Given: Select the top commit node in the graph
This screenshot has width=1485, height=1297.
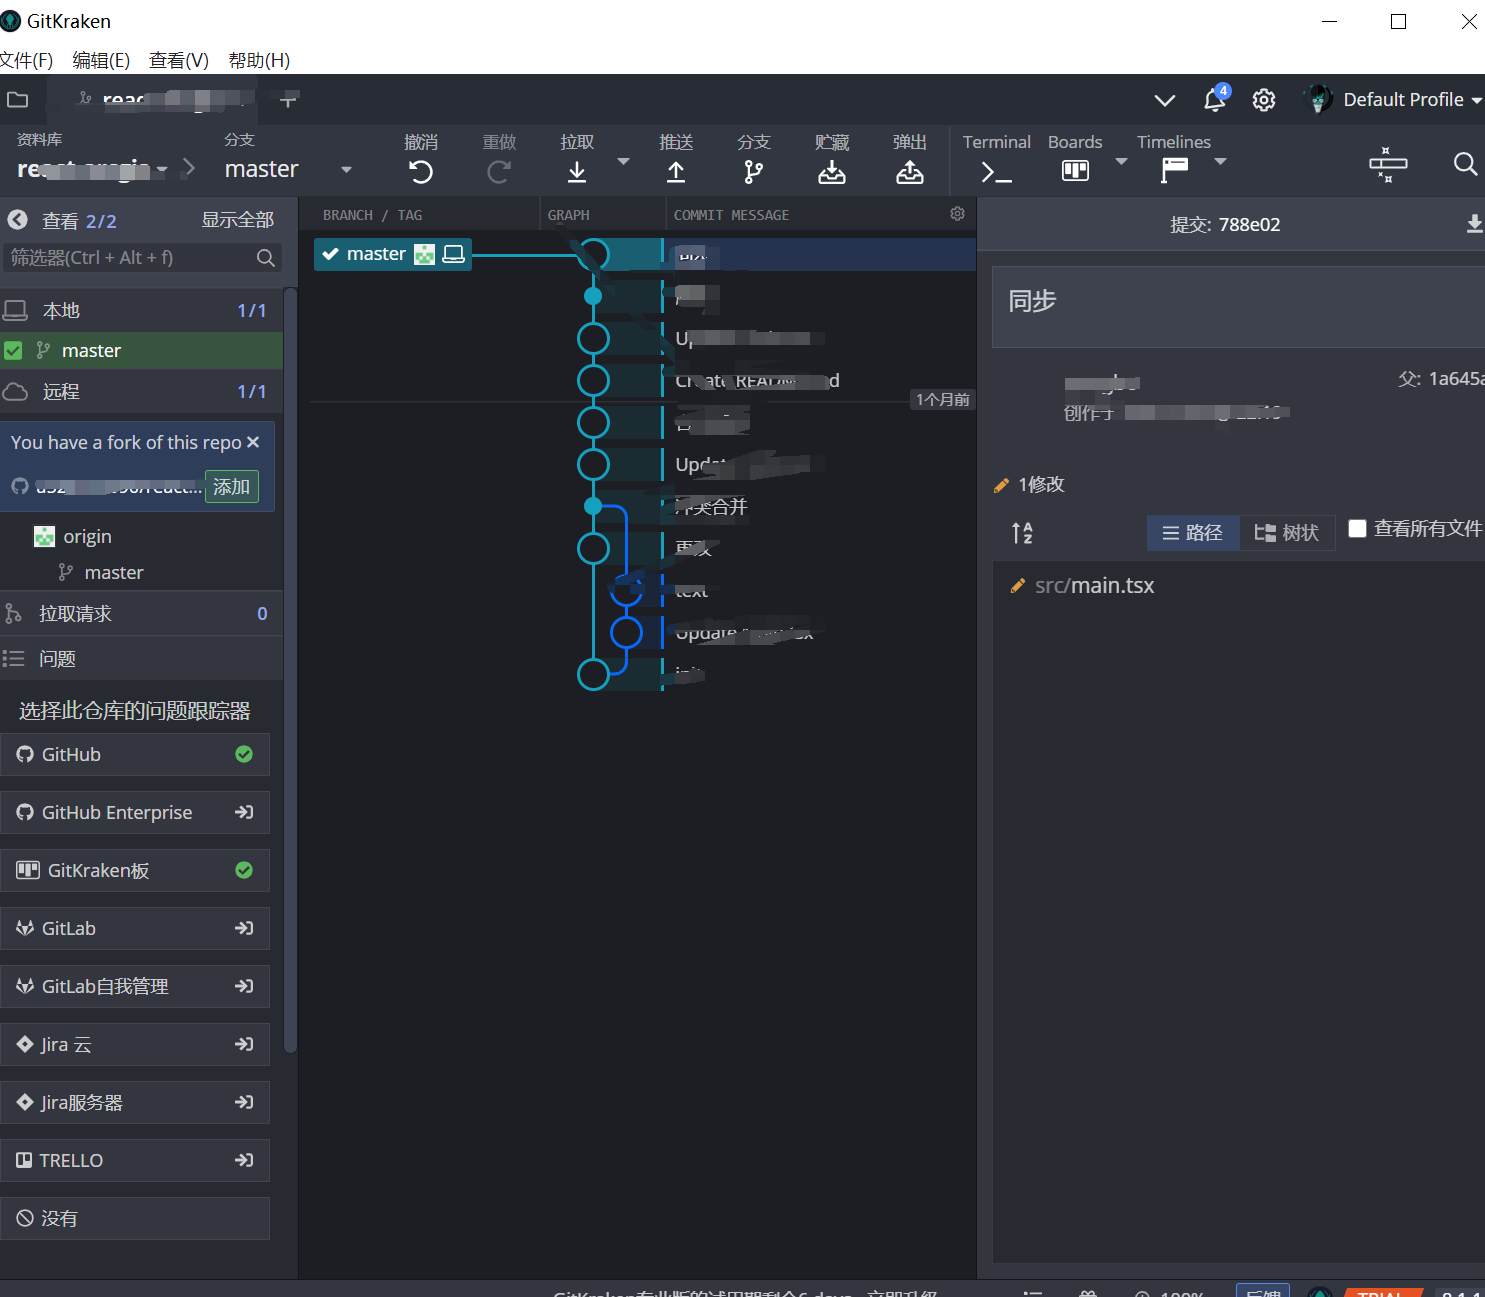Looking at the screenshot, I should click(x=594, y=255).
